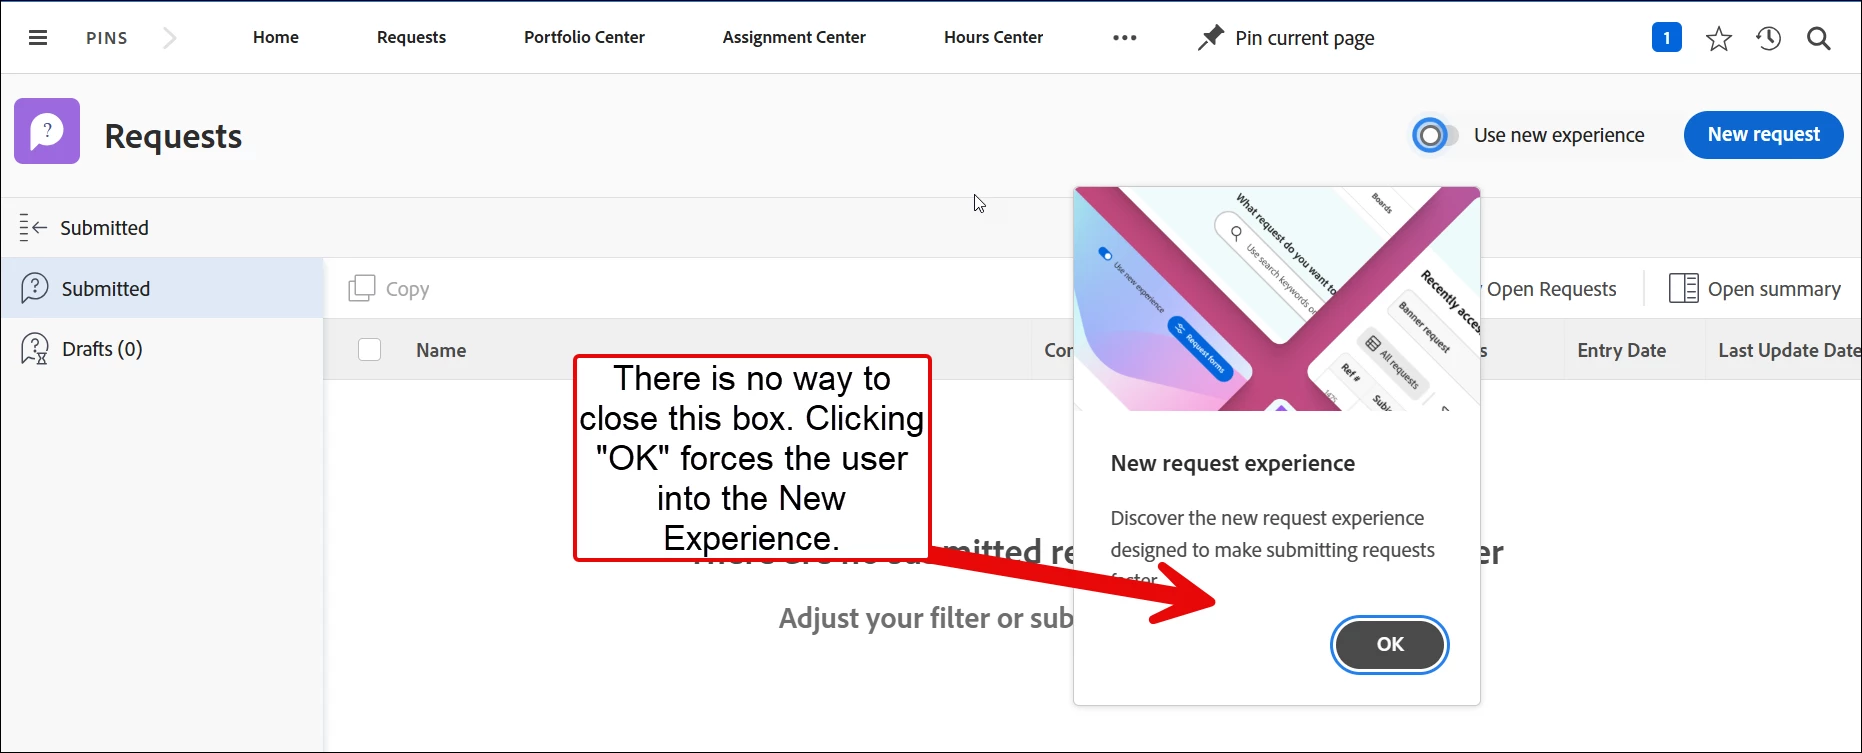Click the New request button
This screenshot has height=753, width=1862.
[x=1763, y=135]
